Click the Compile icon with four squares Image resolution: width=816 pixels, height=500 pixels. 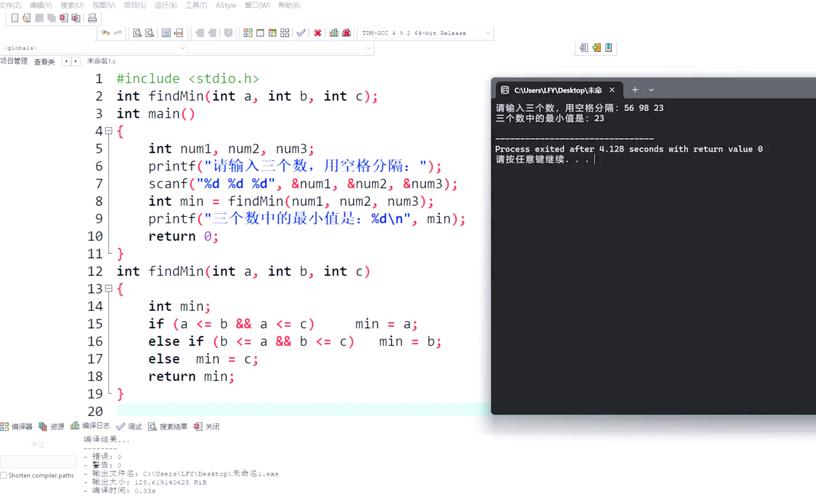point(248,33)
